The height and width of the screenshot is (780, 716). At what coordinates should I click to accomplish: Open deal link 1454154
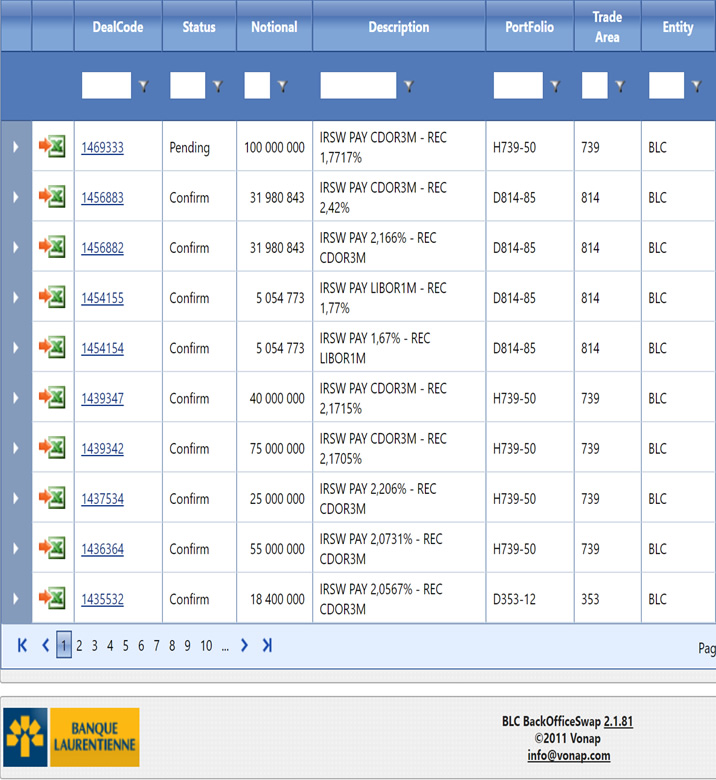[102, 348]
